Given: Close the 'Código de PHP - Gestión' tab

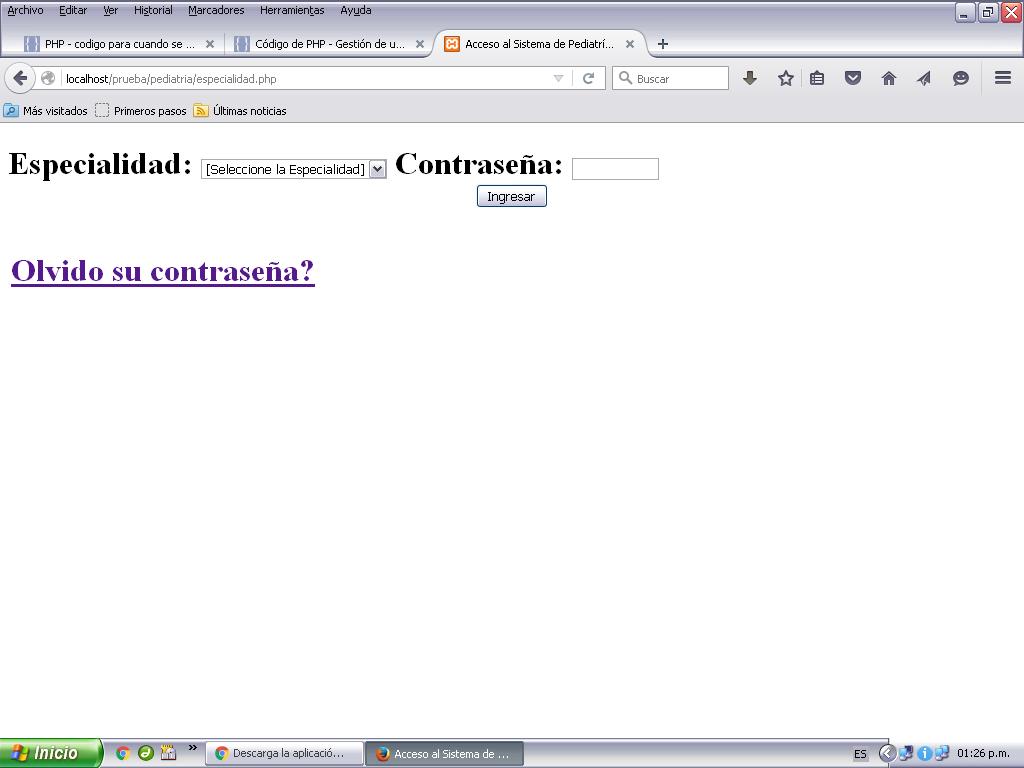Looking at the screenshot, I should click(x=420, y=44).
